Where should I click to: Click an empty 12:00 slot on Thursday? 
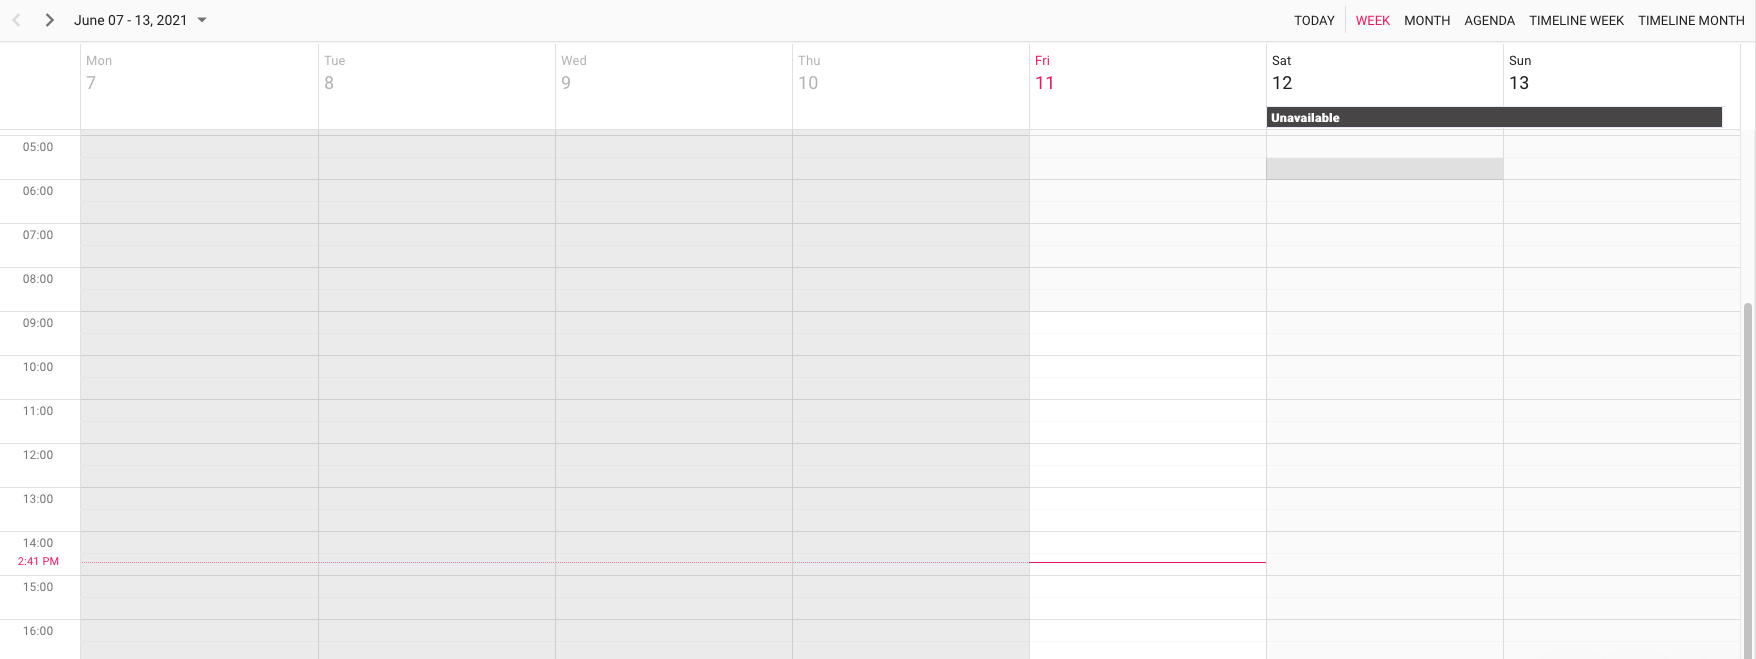pyautogui.click(x=910, y=465)
